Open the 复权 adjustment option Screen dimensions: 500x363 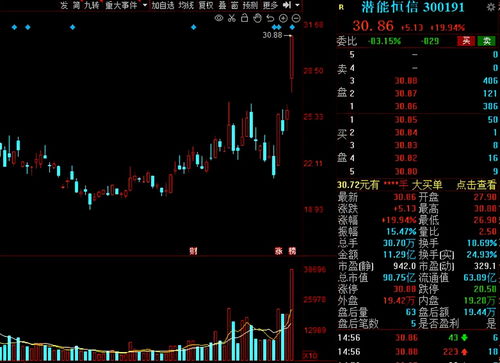tap(206, 5)
